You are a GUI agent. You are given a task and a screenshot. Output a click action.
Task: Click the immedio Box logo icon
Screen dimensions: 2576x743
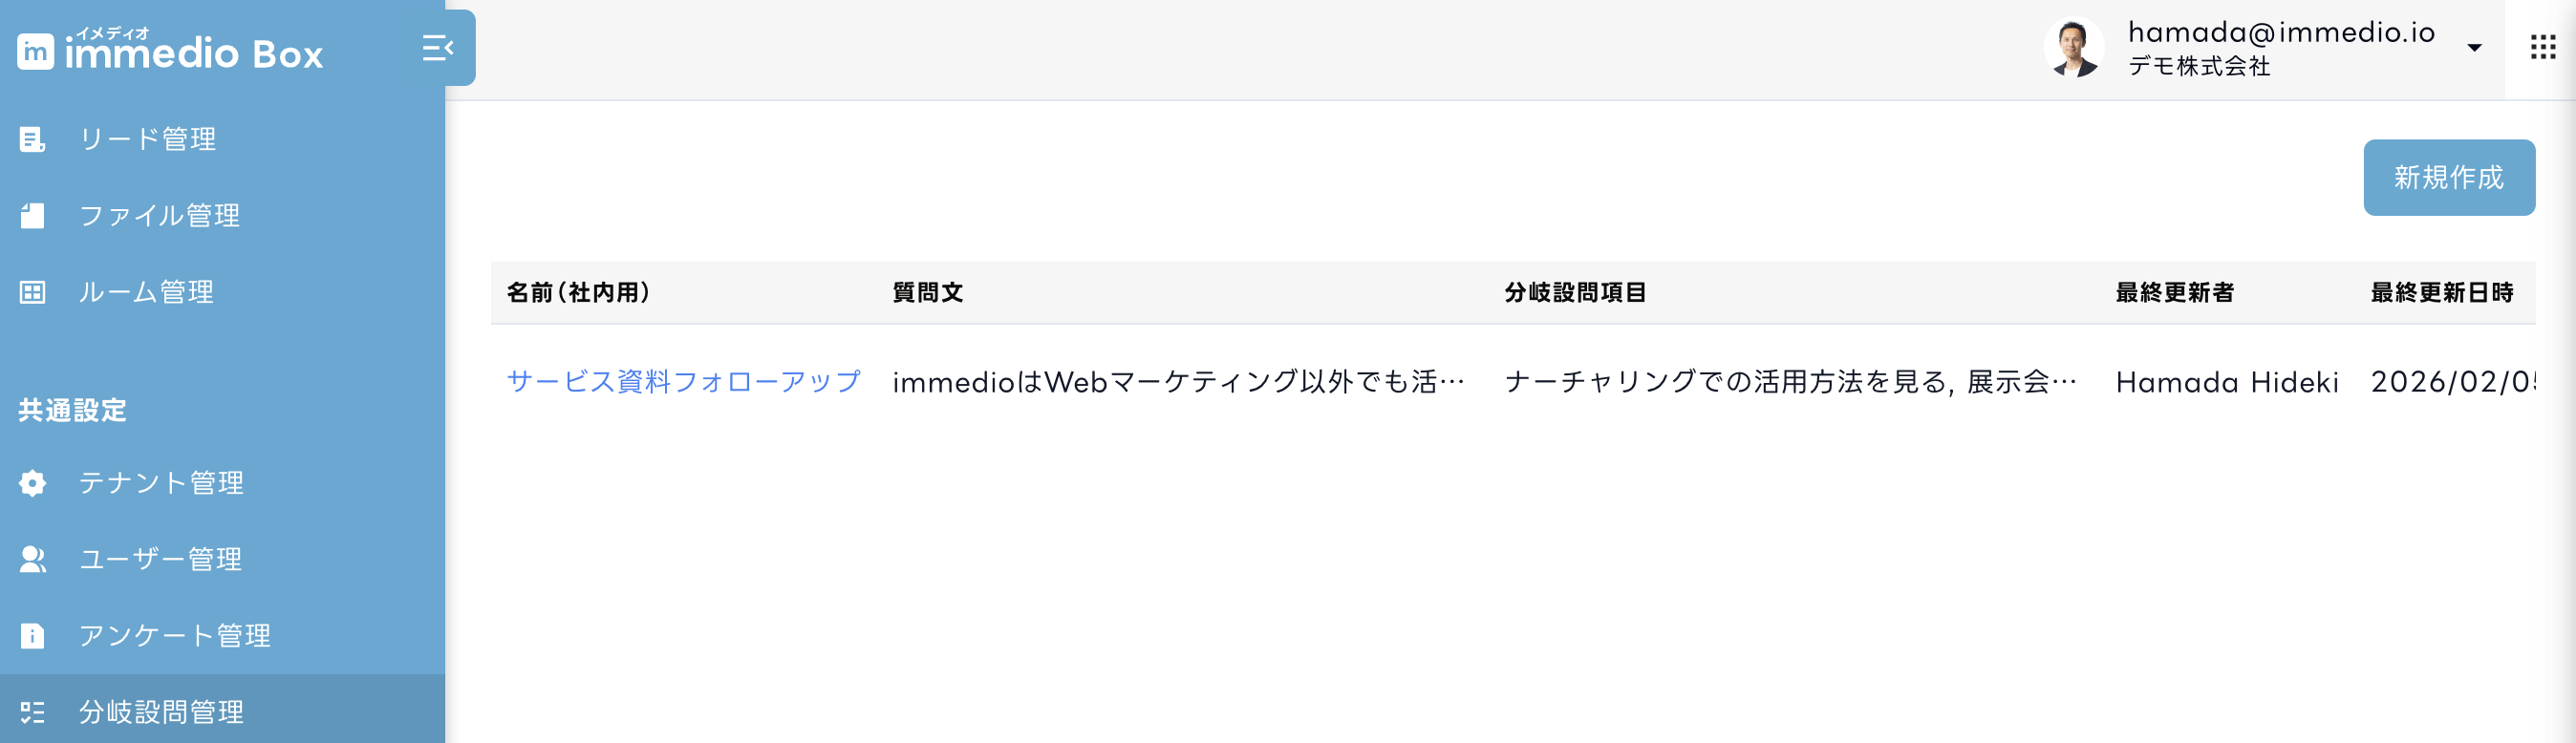[35, 51]
